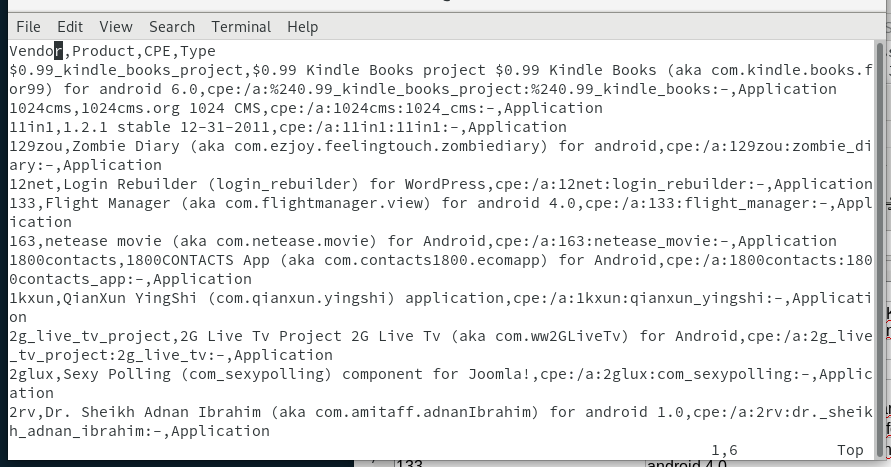Click 'com.flightmanager.view' text
Viewport: 891px width, 467px height.
point(324,203)
